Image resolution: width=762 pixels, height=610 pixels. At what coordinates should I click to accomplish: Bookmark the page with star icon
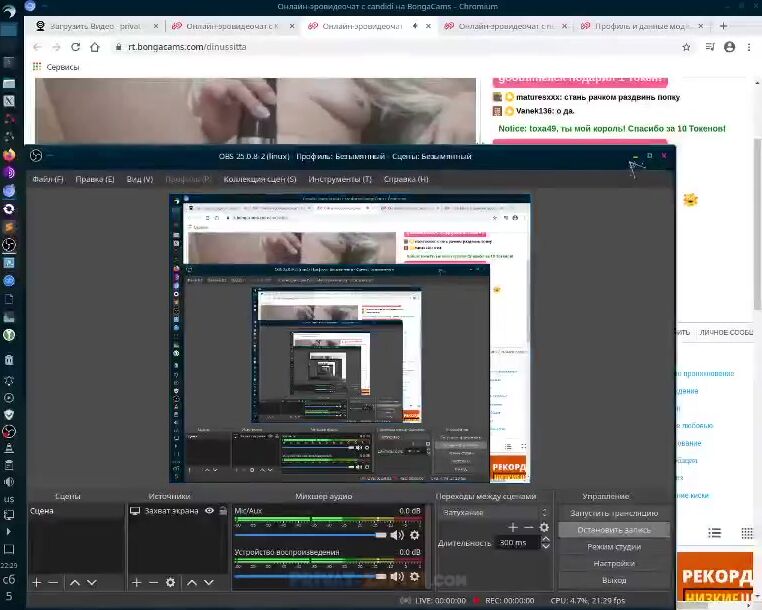(686, 47)
